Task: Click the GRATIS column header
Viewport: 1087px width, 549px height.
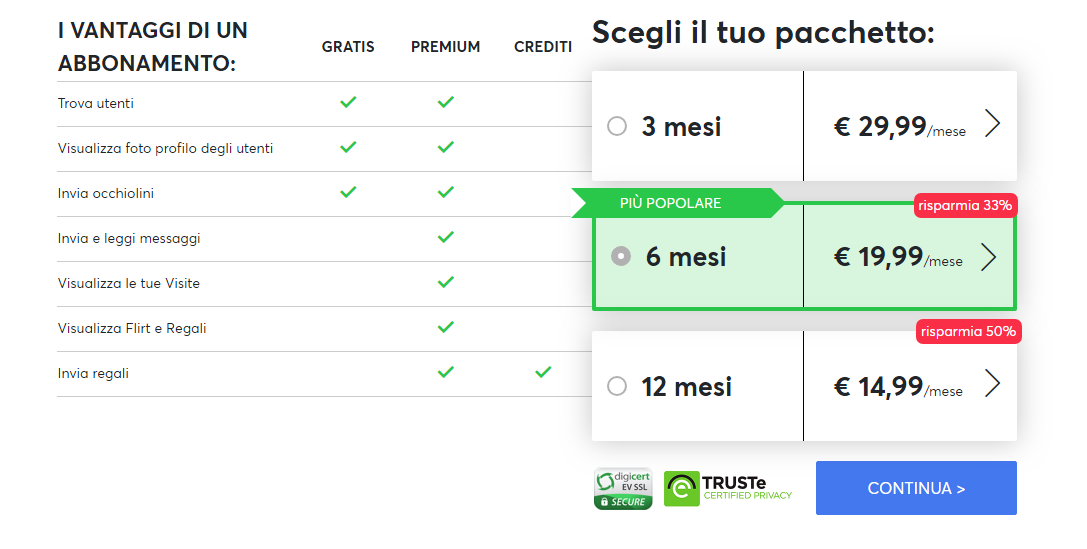Action: (348, 46)
